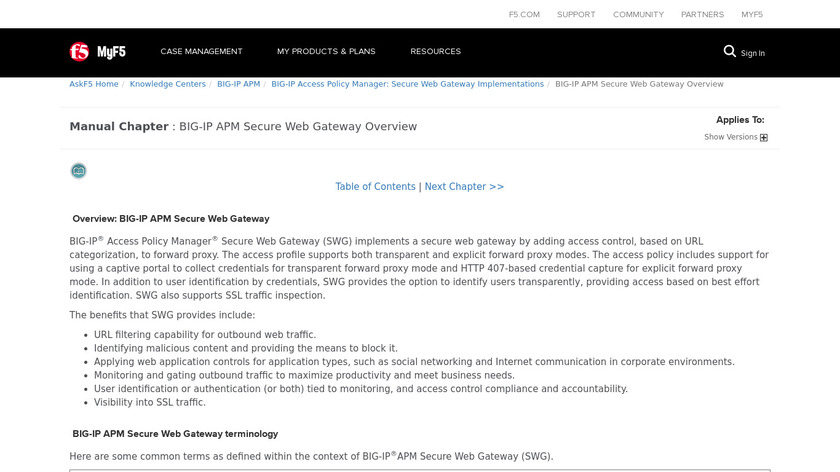Open the Partners top link

tap(702, 15)
